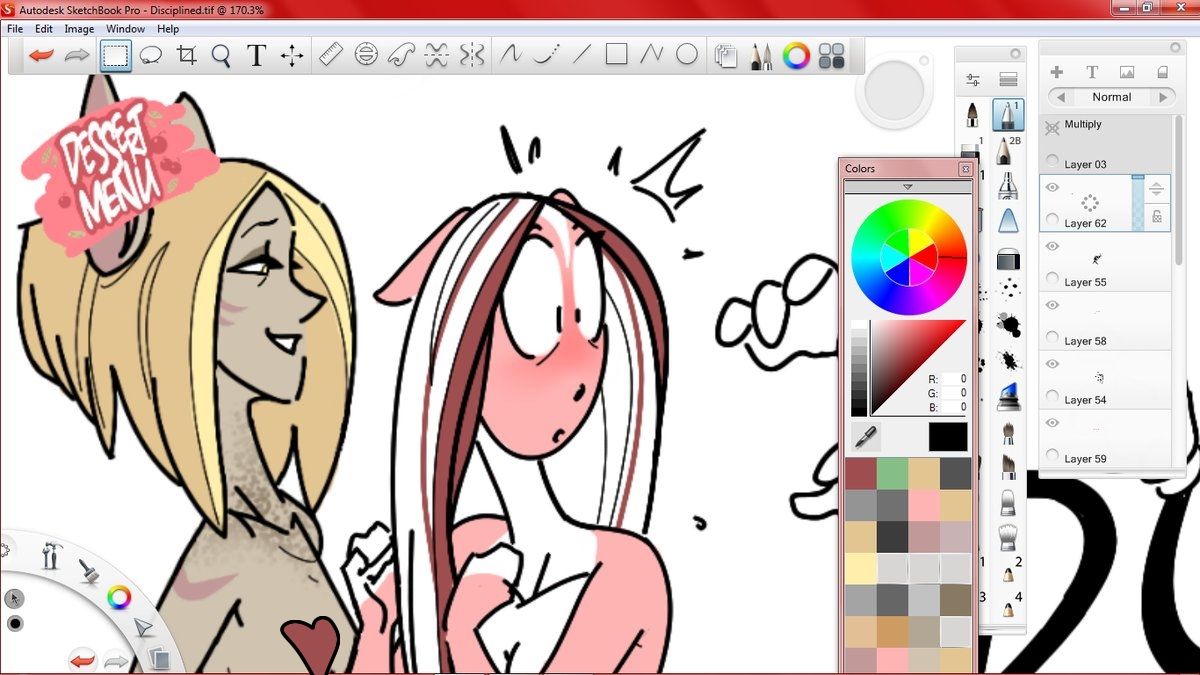Enable the French Curve tool
Viewport: 1200px width, 675px height.
[x=401, y=55]
